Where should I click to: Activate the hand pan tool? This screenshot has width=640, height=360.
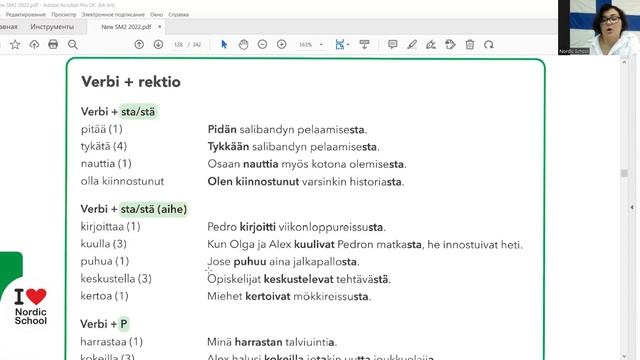coord(243,44)
